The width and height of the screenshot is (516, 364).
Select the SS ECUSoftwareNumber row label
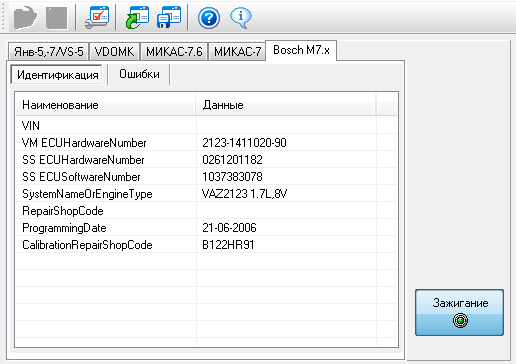click(x=81, y=177)
